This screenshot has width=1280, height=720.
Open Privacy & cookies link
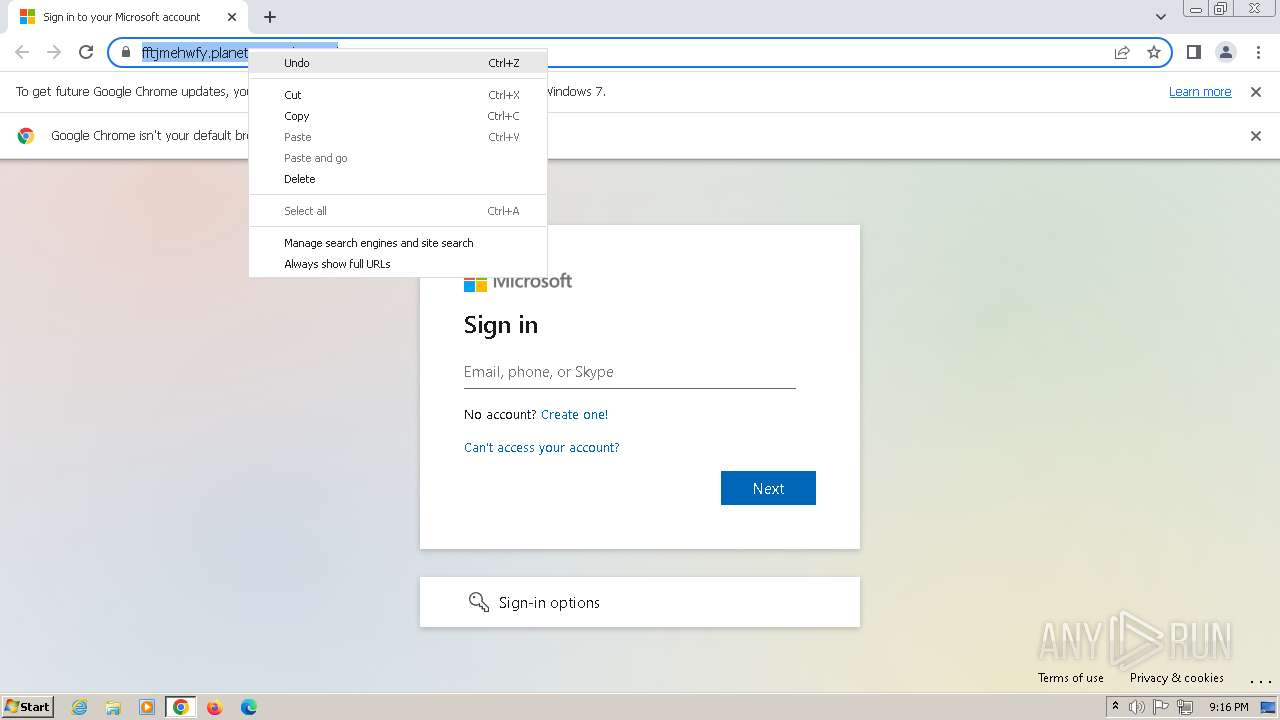[x=1177, y=678]
